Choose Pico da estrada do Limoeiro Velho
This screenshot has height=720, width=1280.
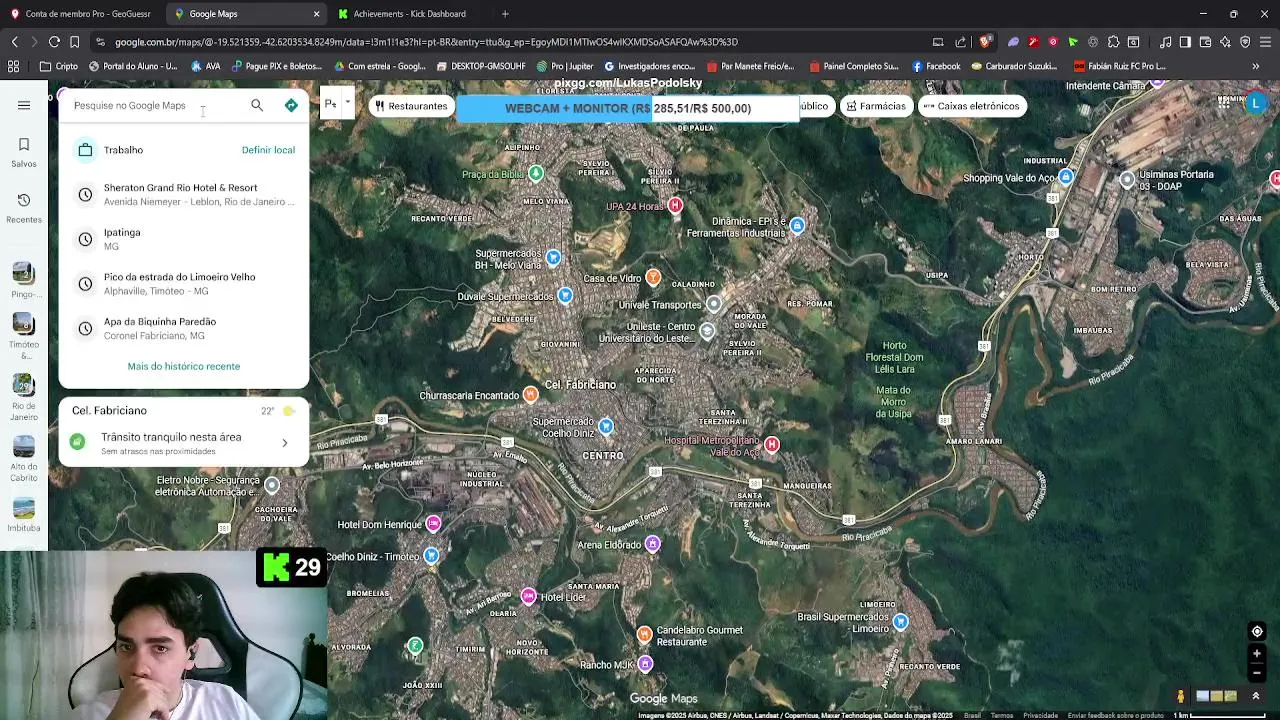click(x=184, y=283)
